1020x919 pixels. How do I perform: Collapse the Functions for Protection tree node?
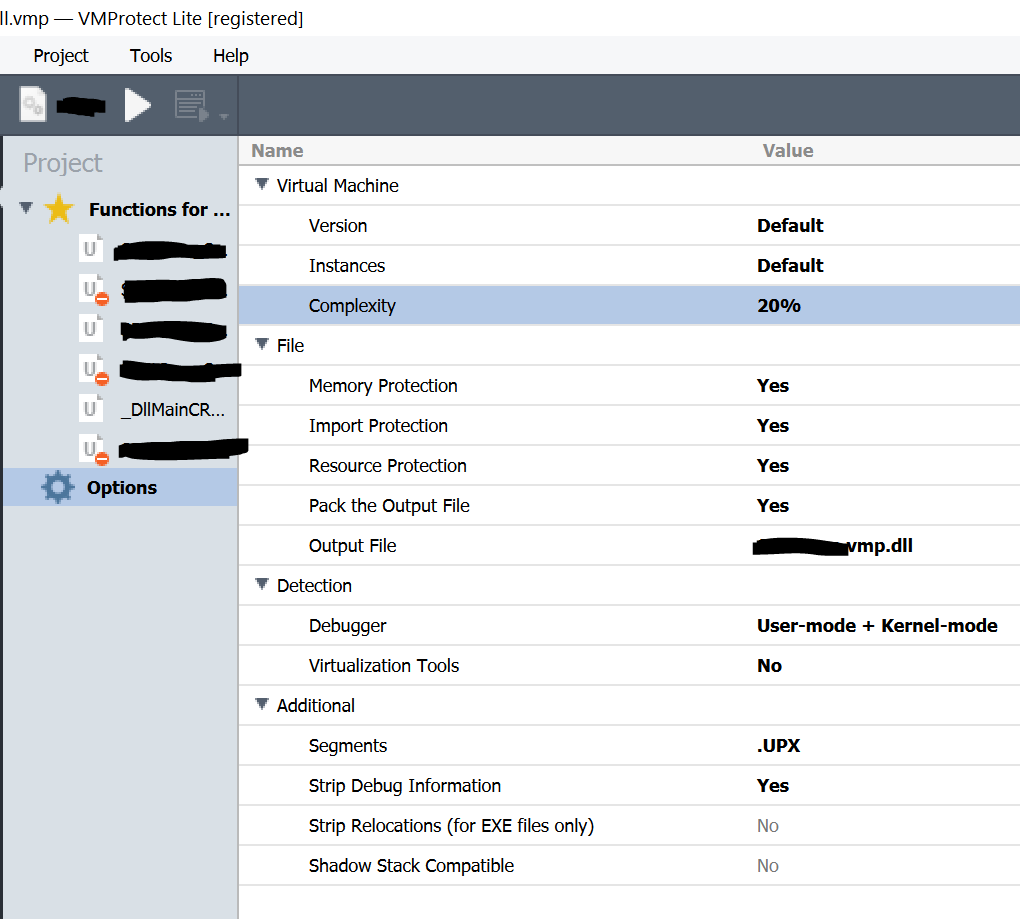point(26,208)
